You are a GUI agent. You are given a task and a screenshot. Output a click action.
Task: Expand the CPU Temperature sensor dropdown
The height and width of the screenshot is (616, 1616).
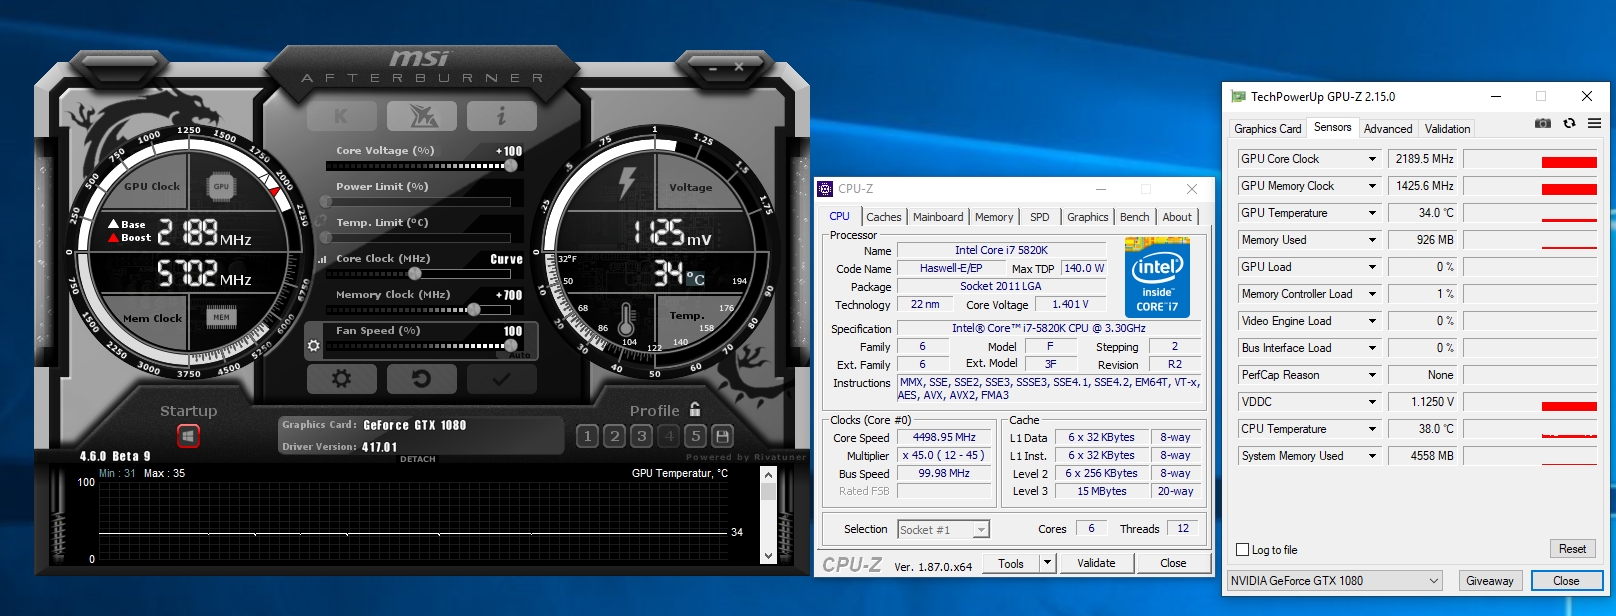coord(1372,429)
